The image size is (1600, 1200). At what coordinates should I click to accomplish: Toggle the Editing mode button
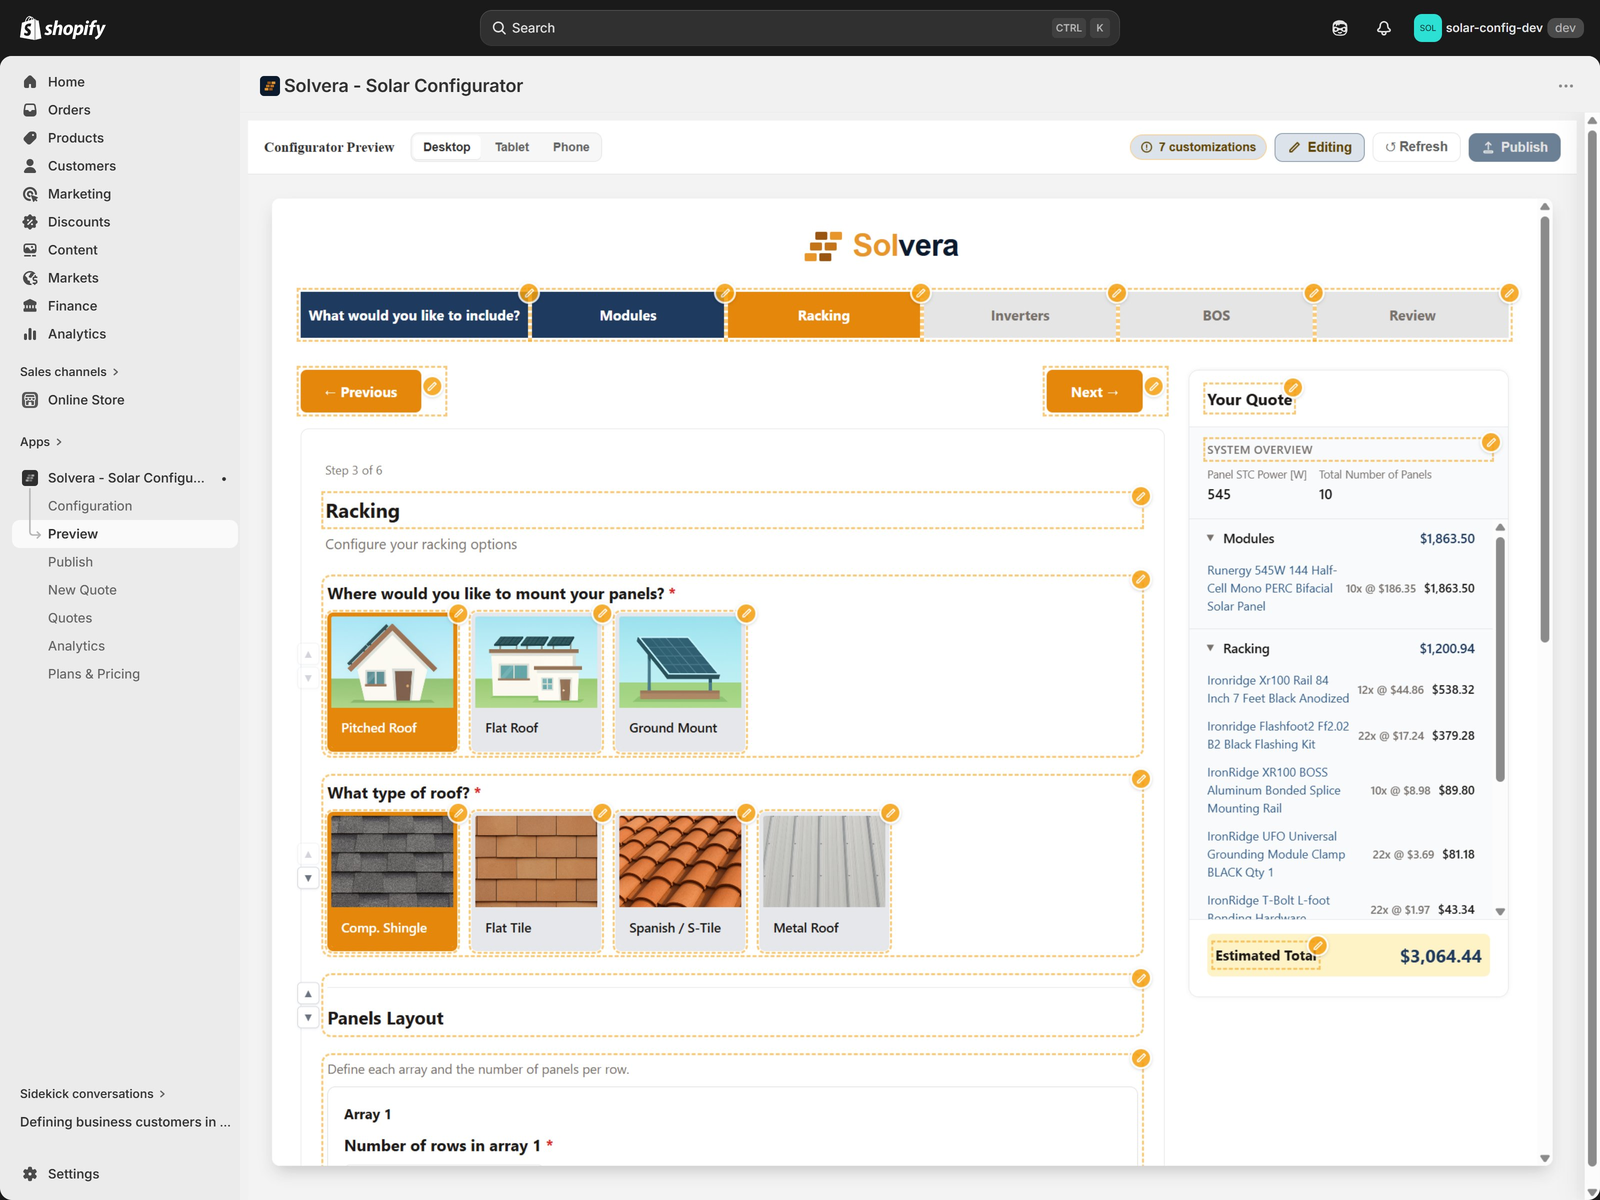1319,147
